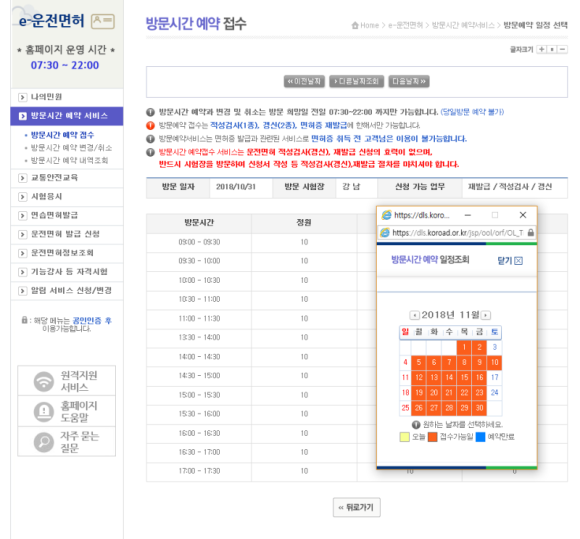Expand 알림 서비스 신청/변경 menu
The image size is (580, 539).
(67, 291)
